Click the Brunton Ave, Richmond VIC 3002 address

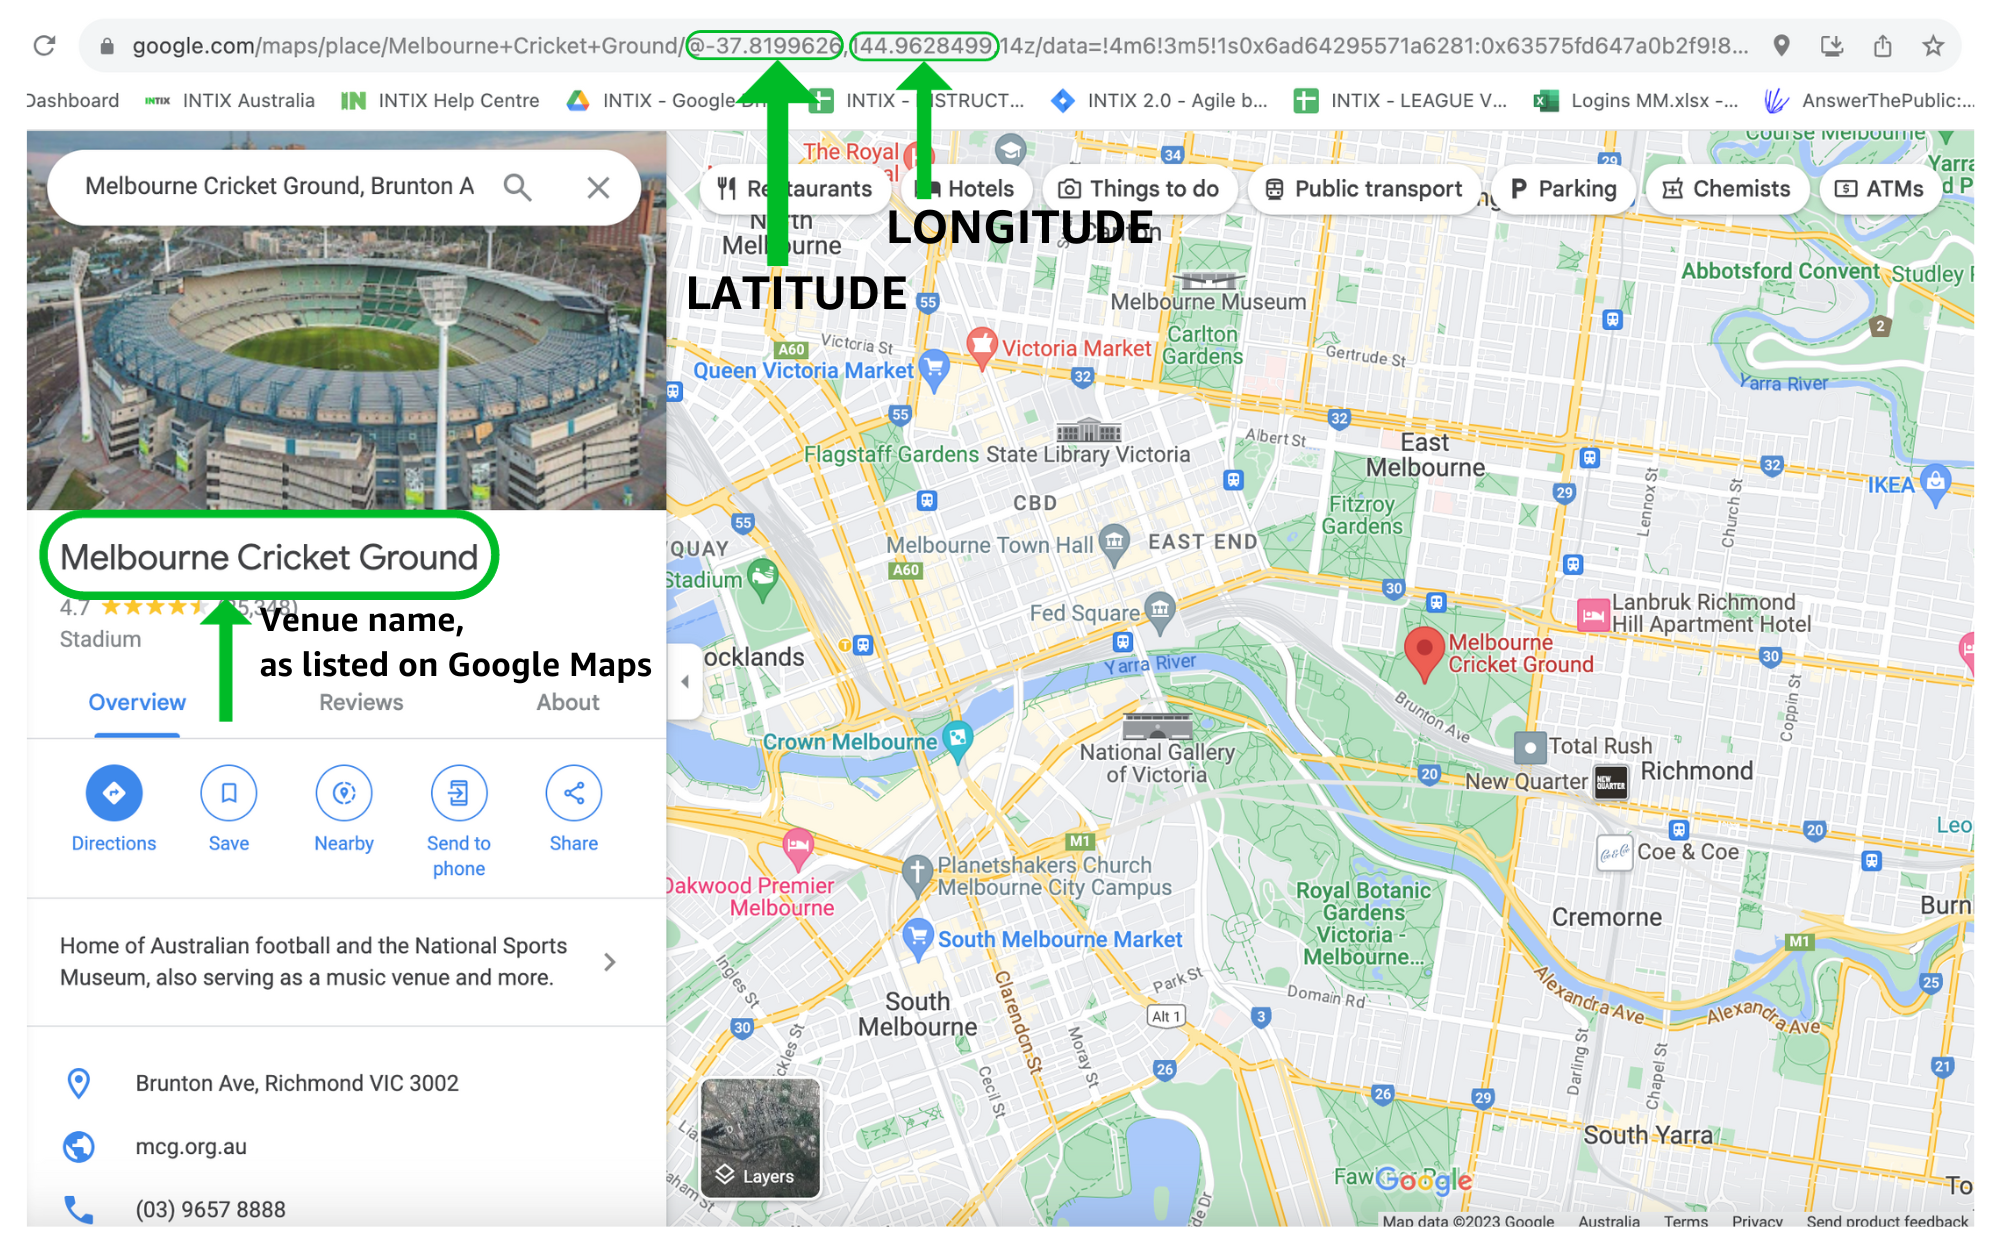coord(297,1084)
